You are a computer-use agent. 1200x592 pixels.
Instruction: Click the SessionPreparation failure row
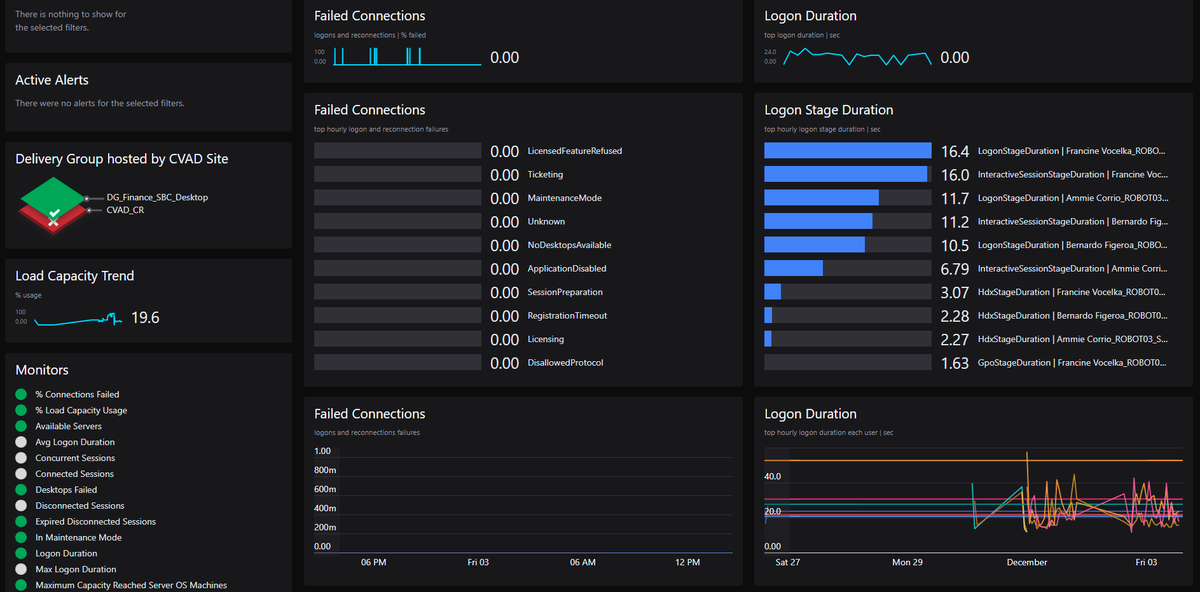[459, 292]
